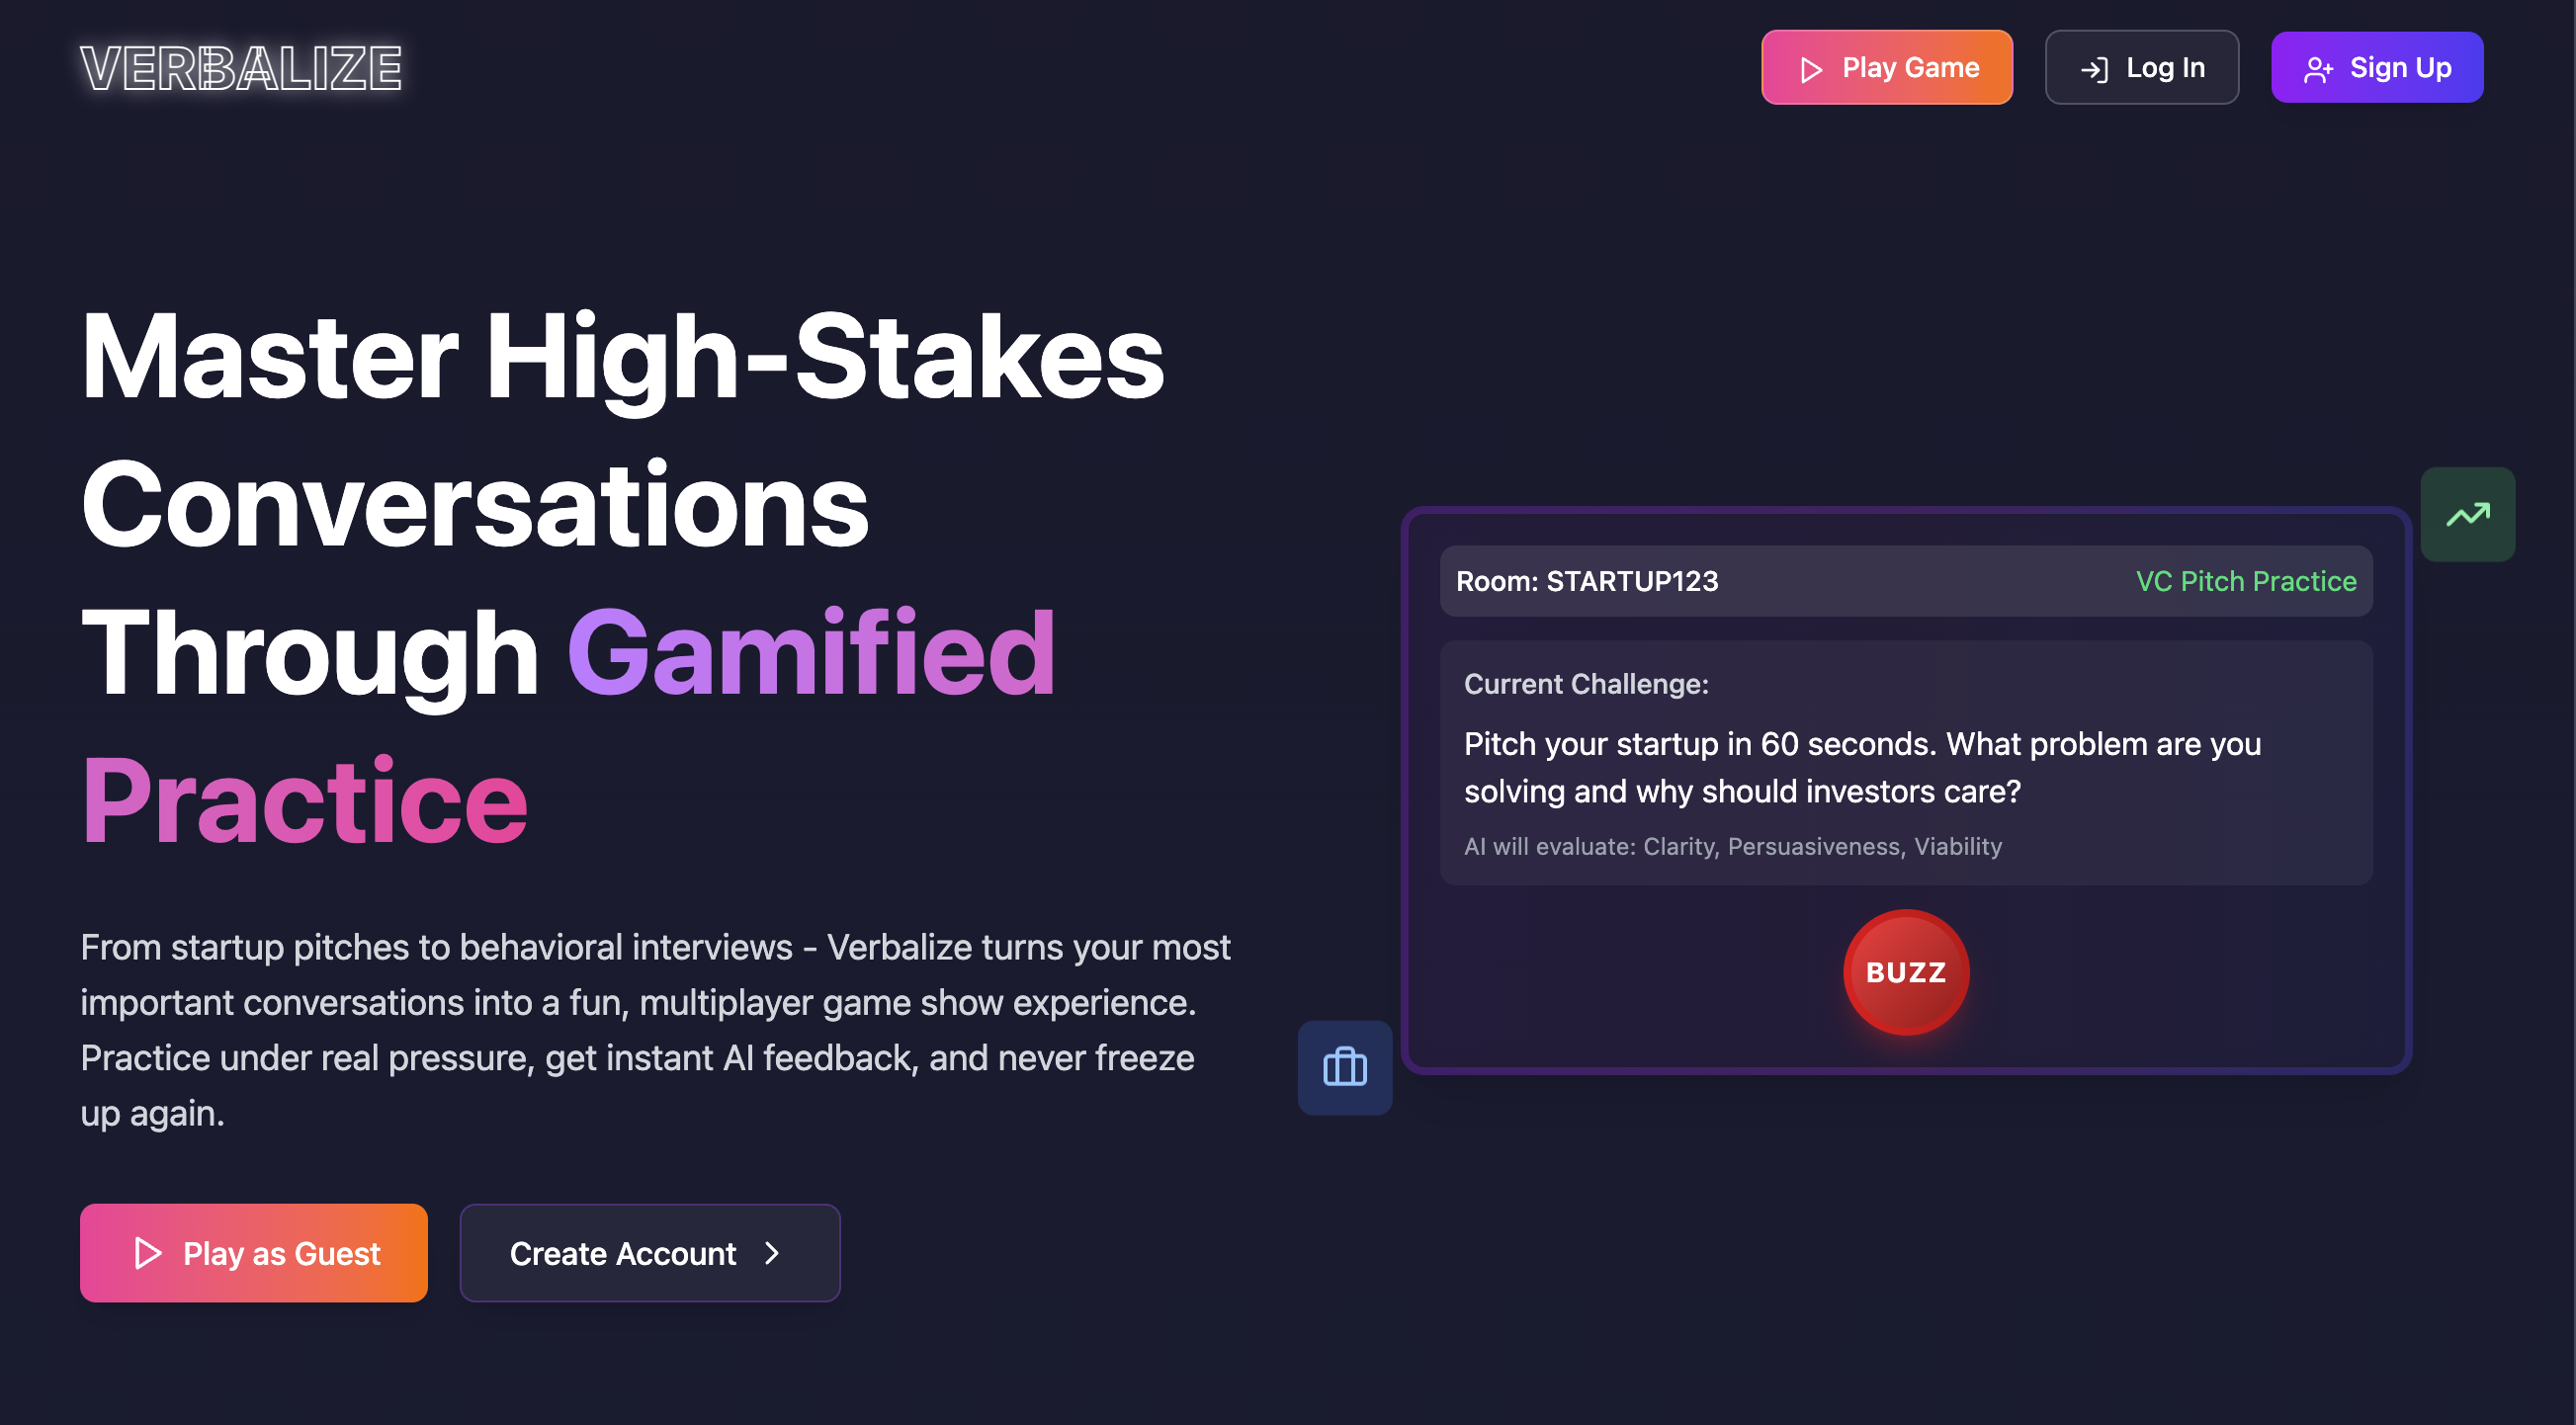Click the Create Account label text
The image size is (2576, 1425).
(622, 1254)
